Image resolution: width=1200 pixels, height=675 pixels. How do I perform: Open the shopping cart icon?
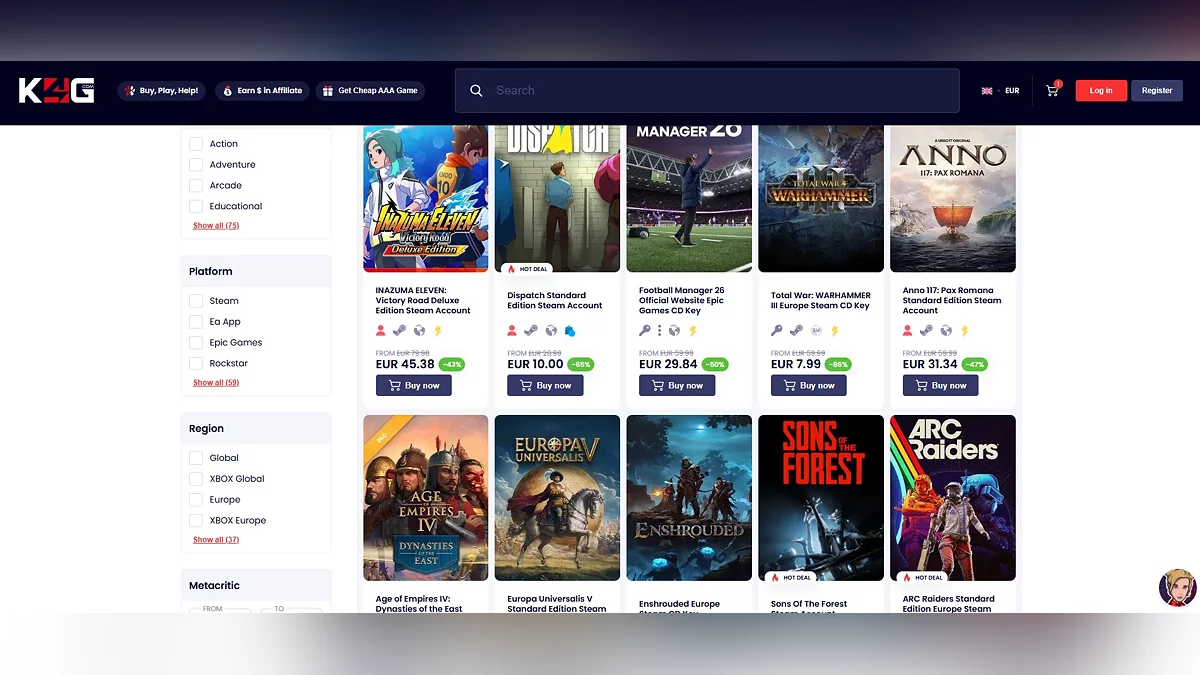click(1052, 90)
